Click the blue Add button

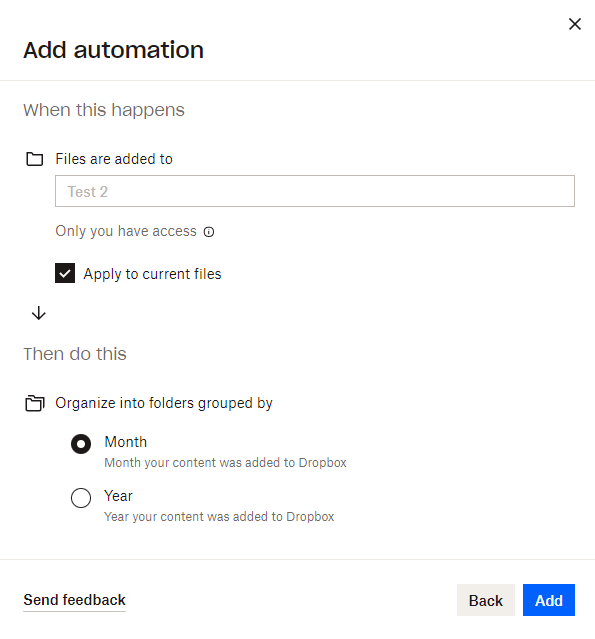point(549,600)
